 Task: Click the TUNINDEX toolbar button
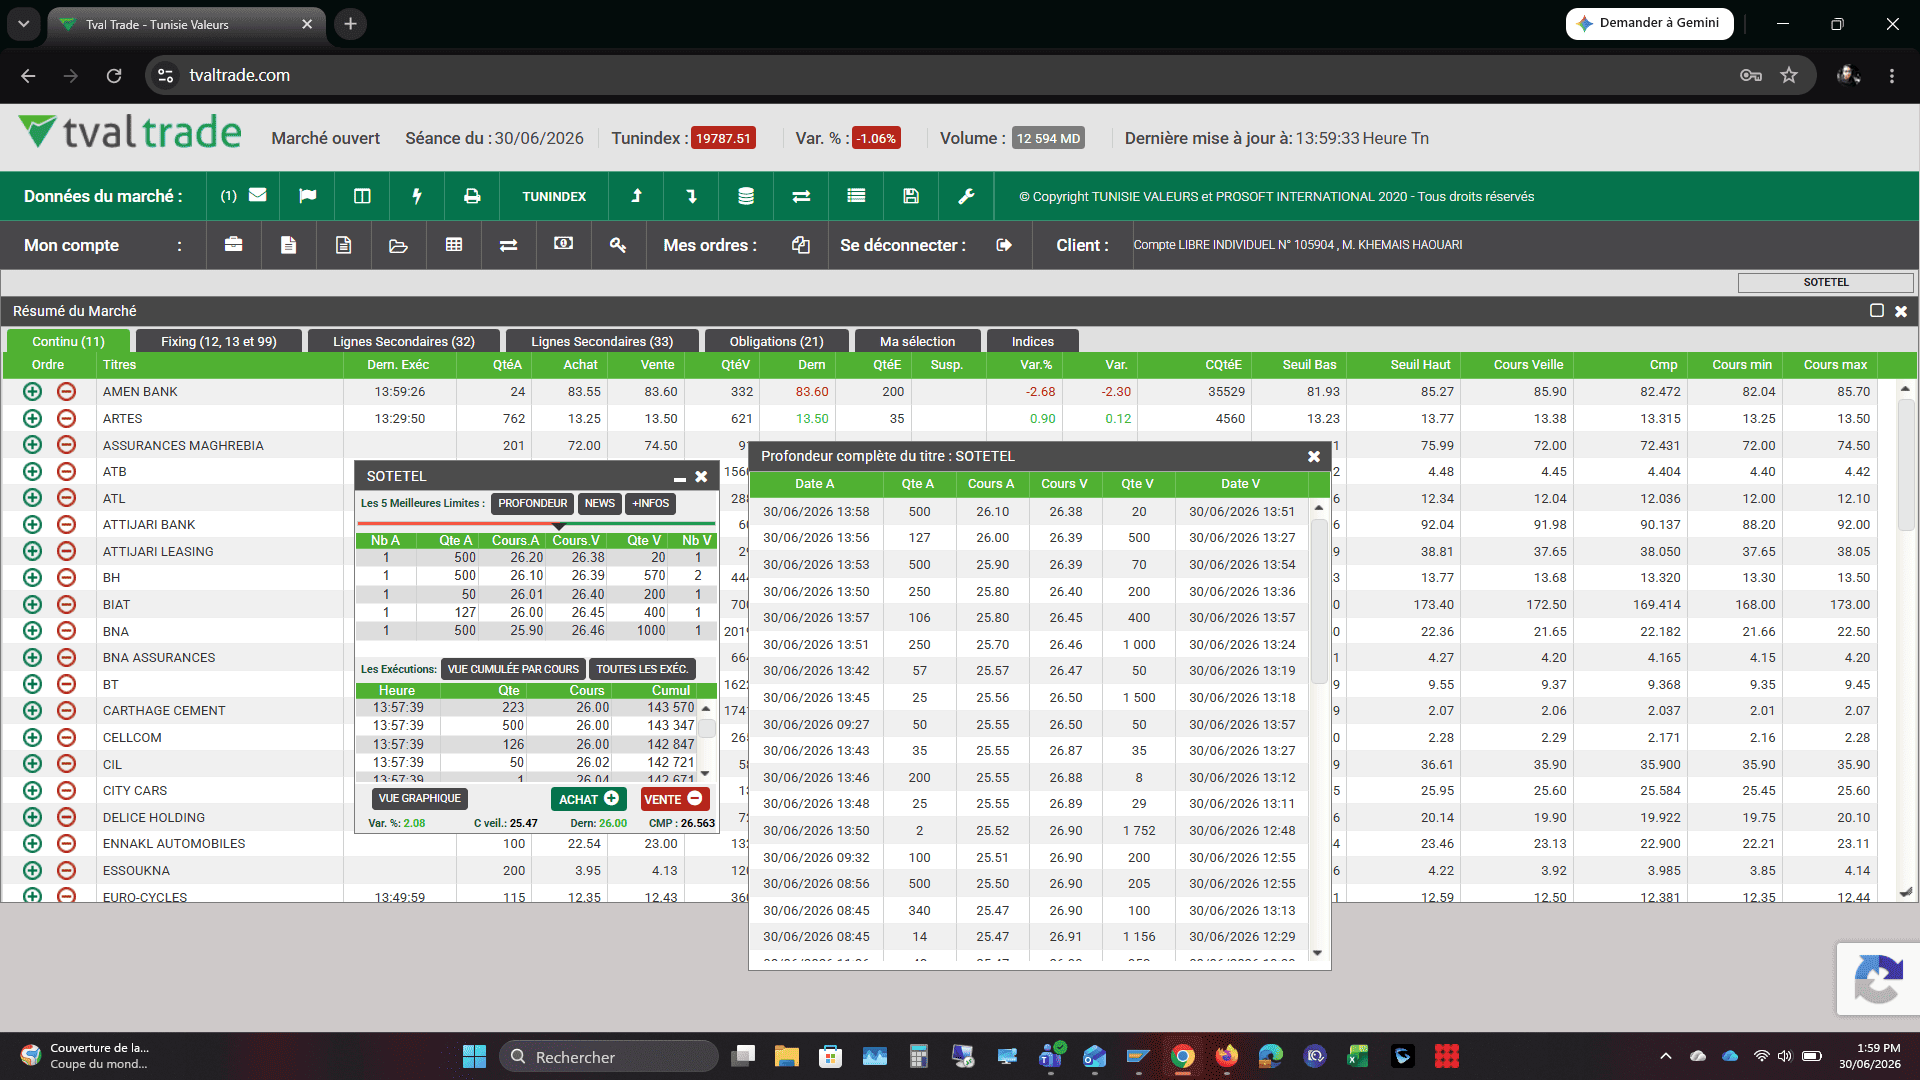[554, 196]
